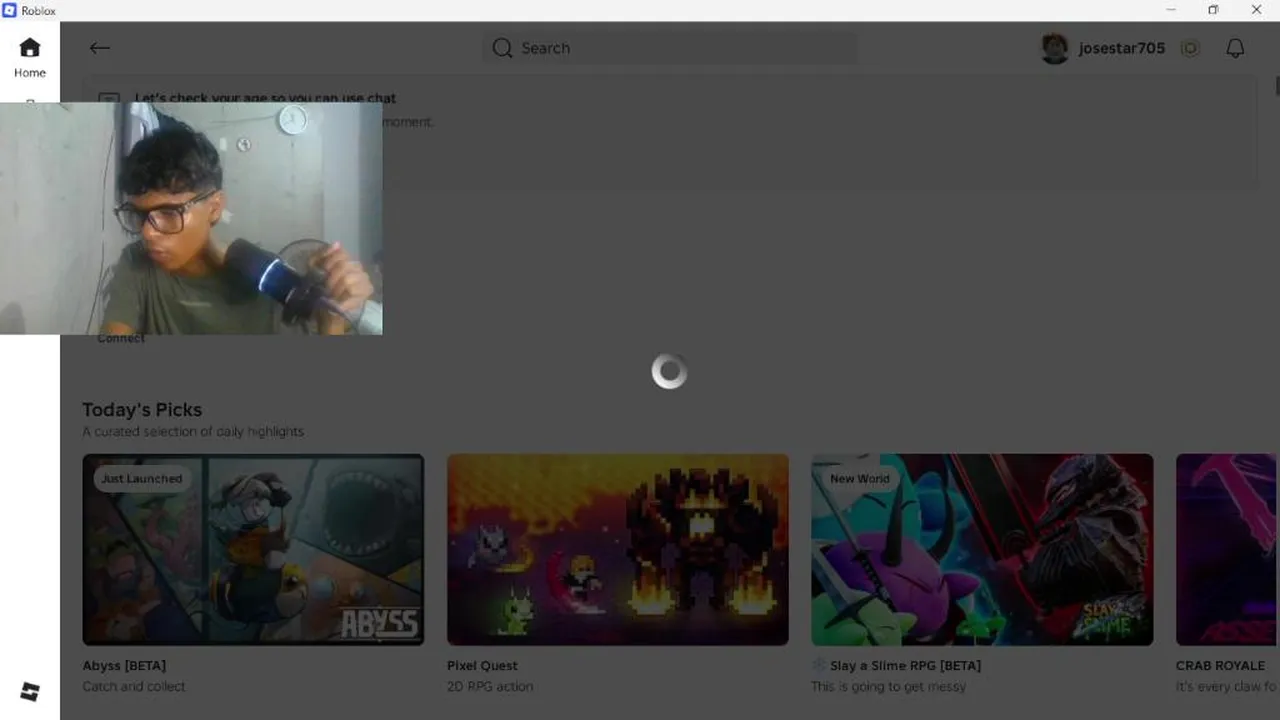Screen dimensions: 1280x720
Task: Click the Today's Picks heading
Action: point(142,410)
